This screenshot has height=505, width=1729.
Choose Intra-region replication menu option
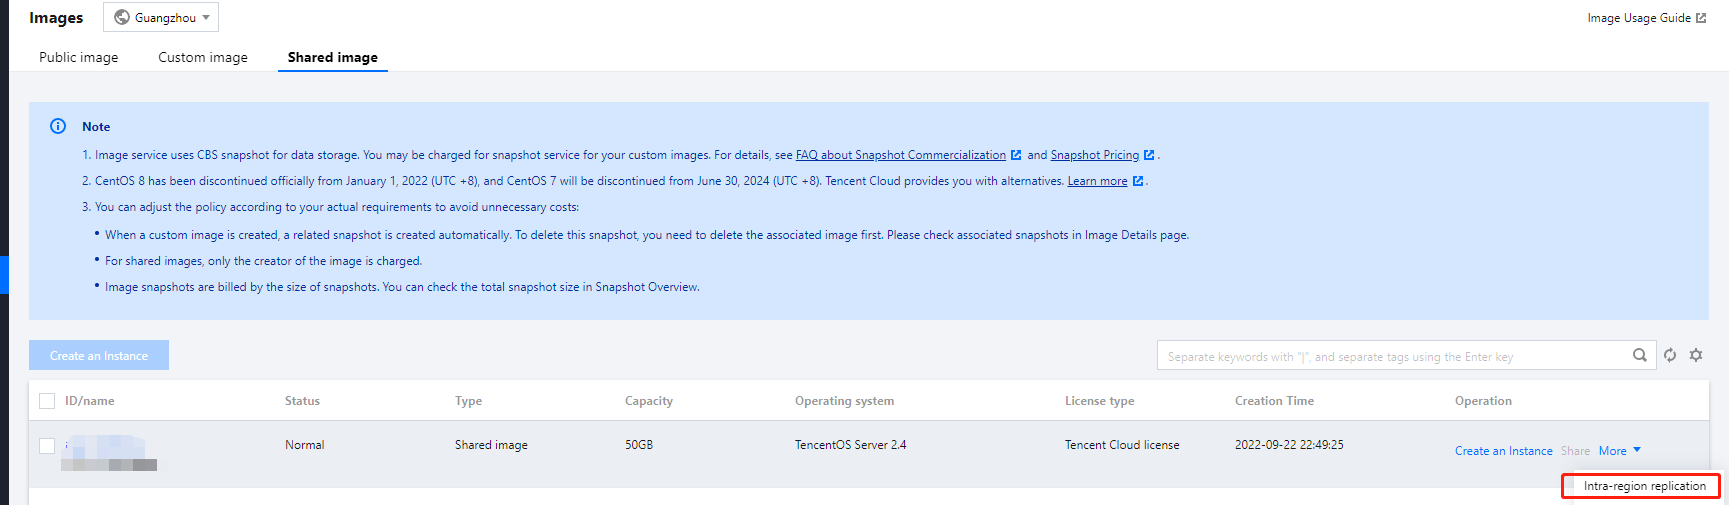click(x=1644, y=486)
